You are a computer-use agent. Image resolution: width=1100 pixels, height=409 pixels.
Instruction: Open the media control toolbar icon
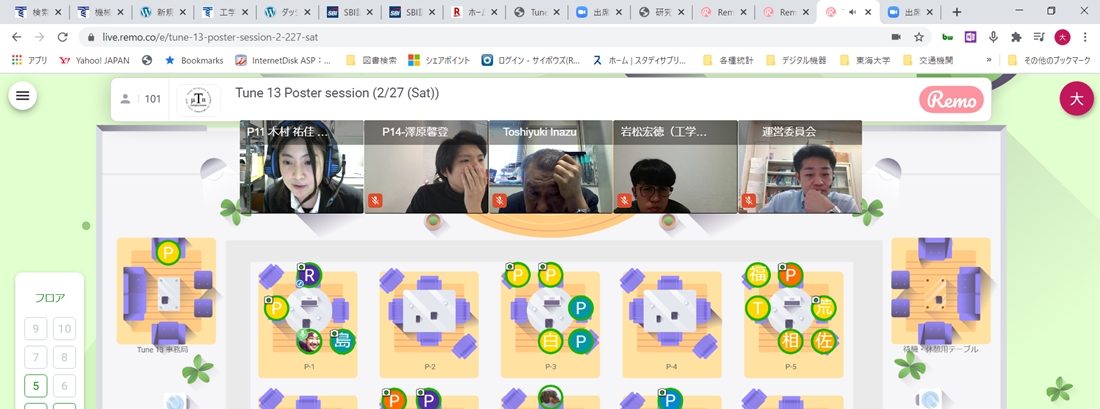pos(1039,37)
